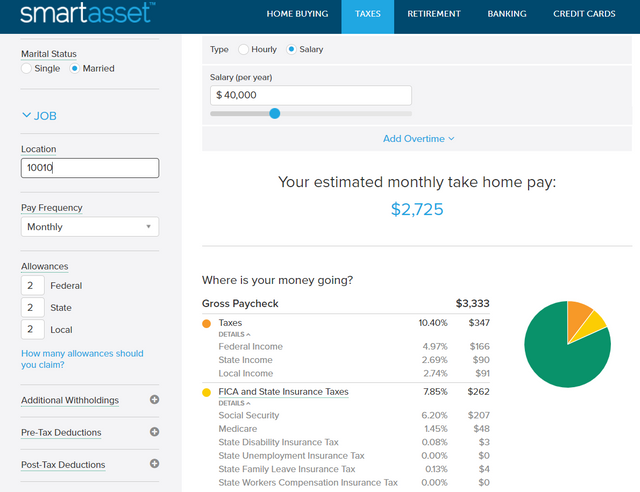The height and width of the screenshot is (492, 640).
Task: Click plus icon beside Post-Tax Deductions
Action: coord(154,464)
